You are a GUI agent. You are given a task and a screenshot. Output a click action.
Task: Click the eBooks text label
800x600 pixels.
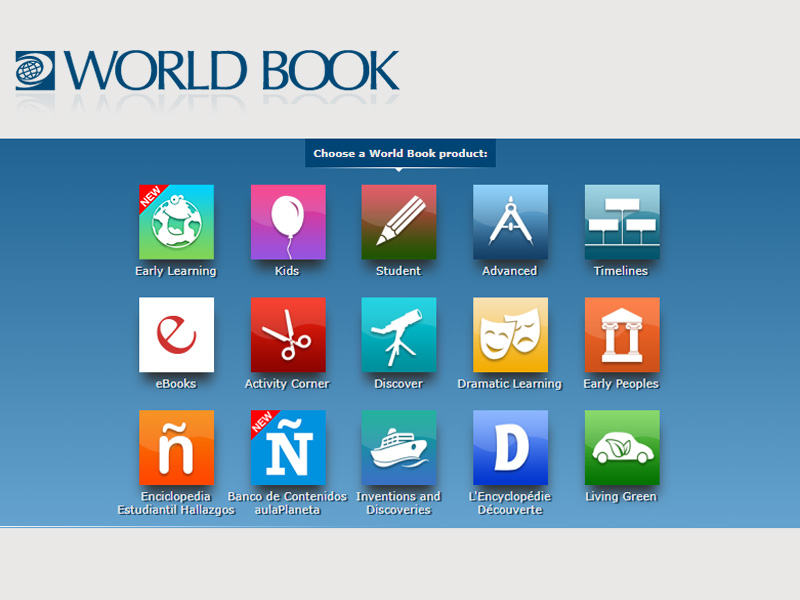[x=176, y=384]
